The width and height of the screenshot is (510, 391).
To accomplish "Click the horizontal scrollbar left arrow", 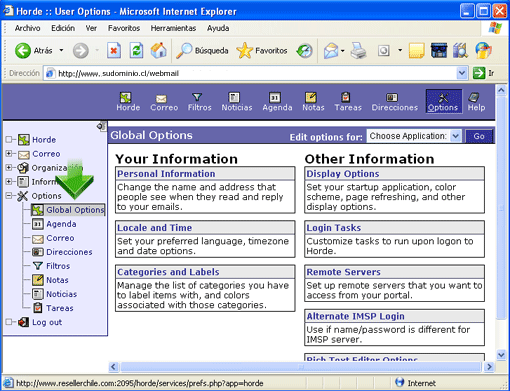I will pyautogui.click(x=113, y=367).
